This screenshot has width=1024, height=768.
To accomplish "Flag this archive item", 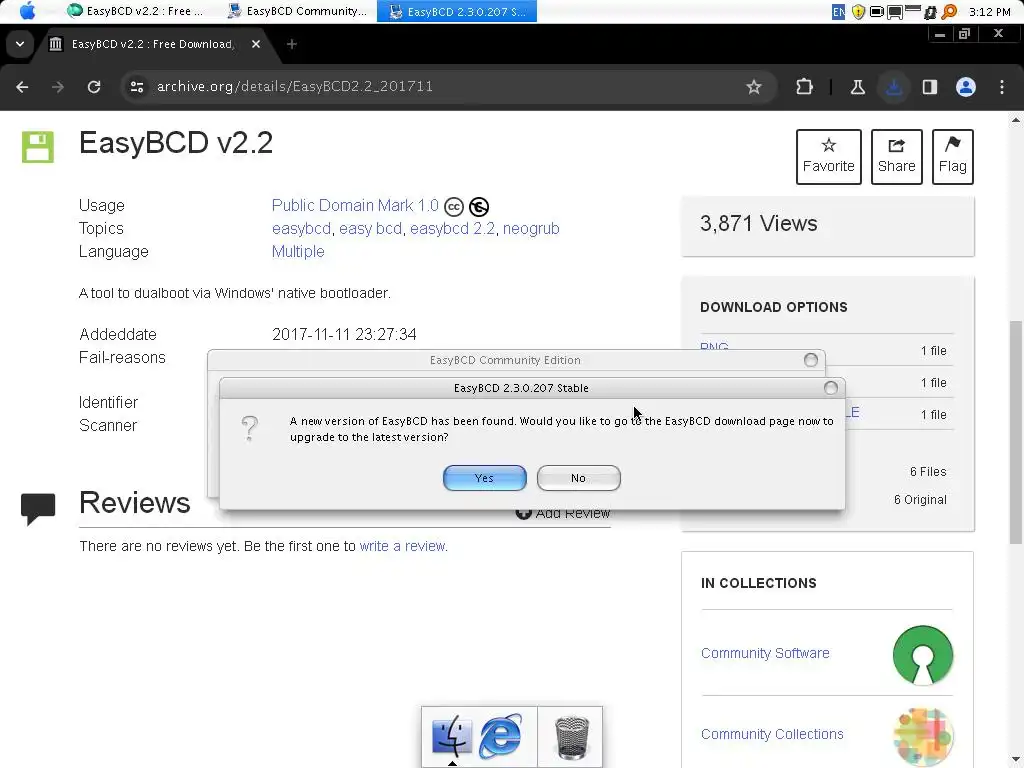I will (x=953, y=157).
